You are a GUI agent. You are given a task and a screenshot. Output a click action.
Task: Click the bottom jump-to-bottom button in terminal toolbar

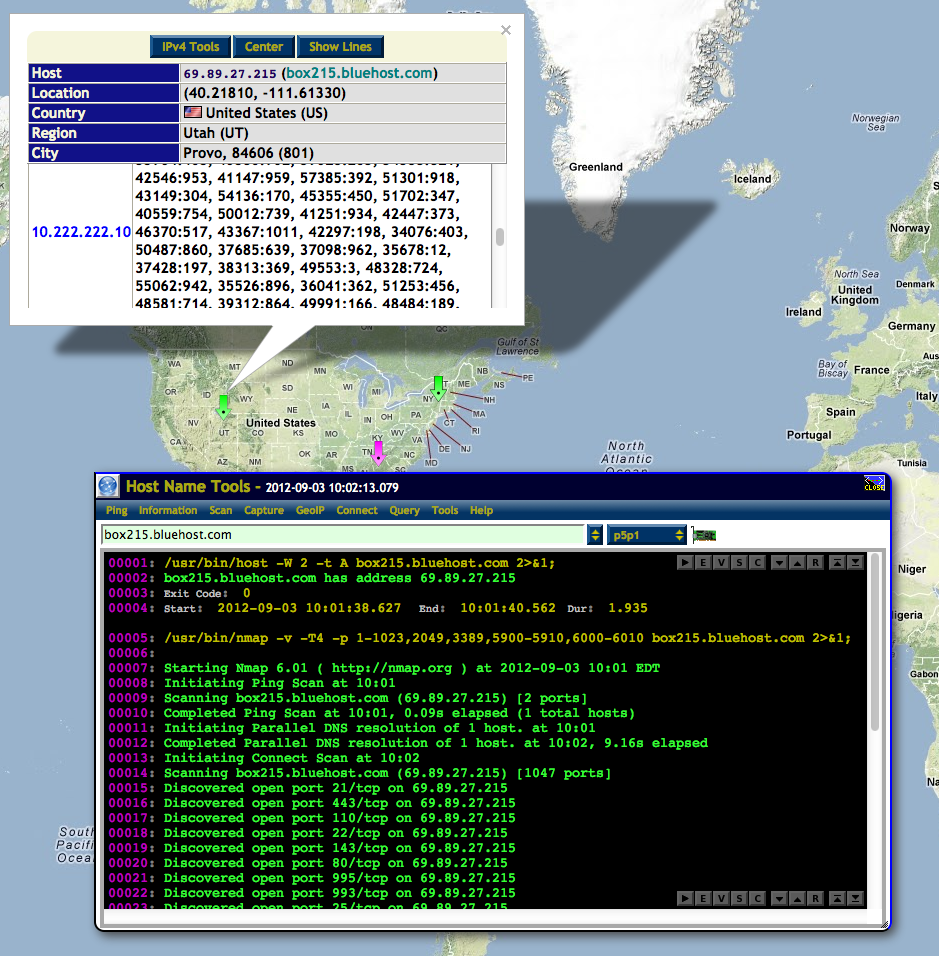click(x=855, y=898)
